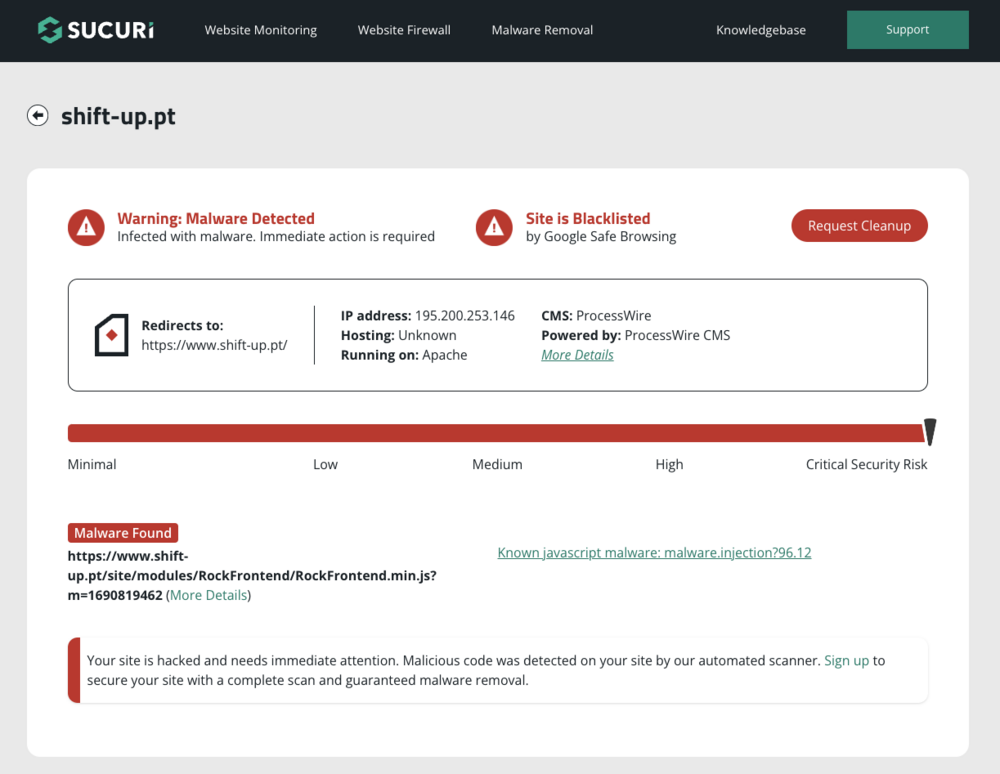Click the RockFrontend.min.js infected URL text
Viewport: 1000px width, 774px height.
tap(250, 575)
